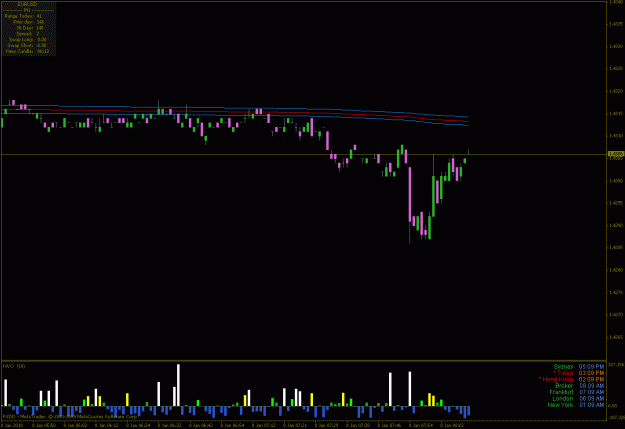Click the long pink bearish candle body
The height and width of the screenshot is (429, 625).
click(x=410, y=194)
